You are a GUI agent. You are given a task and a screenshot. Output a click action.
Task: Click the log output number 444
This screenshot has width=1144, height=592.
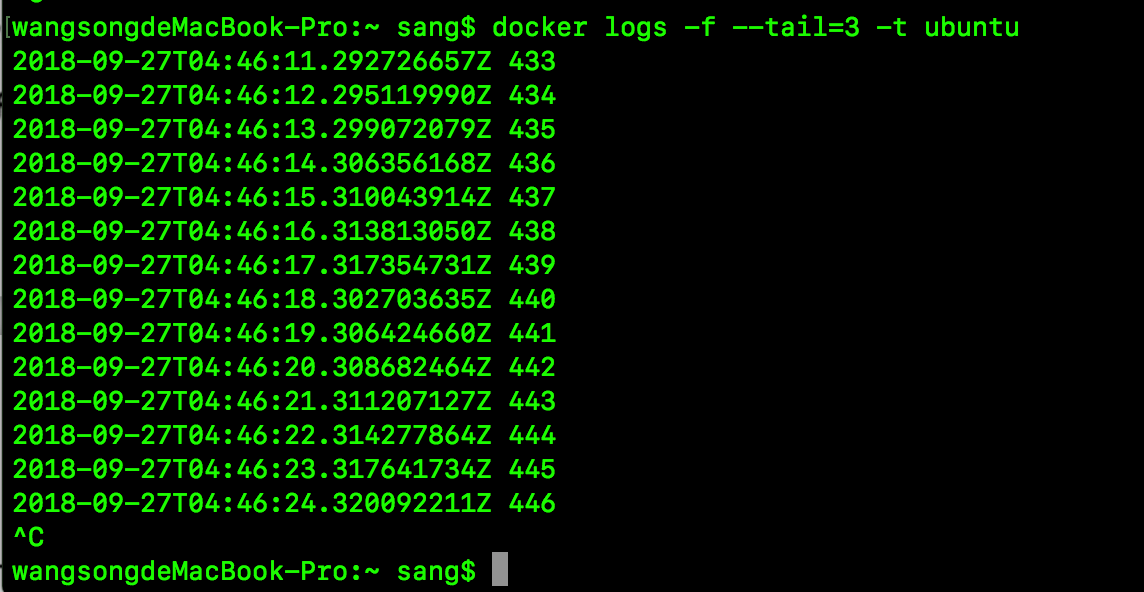click(532, 435)
